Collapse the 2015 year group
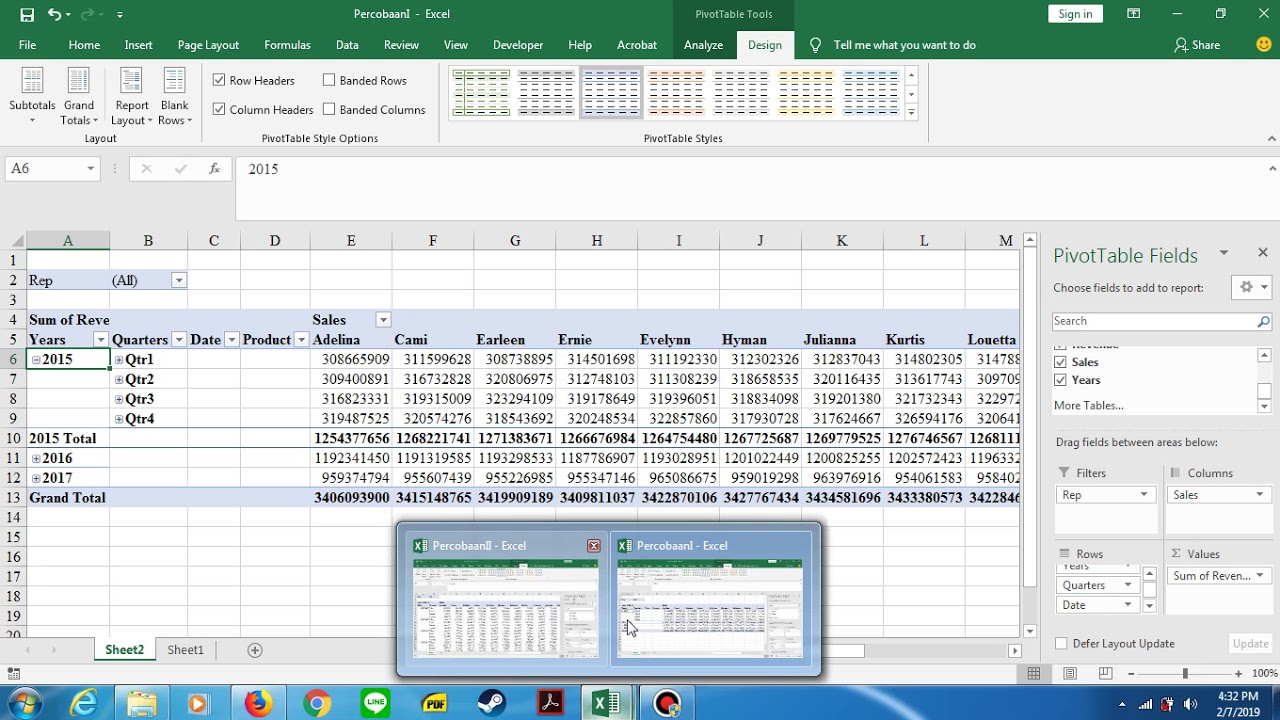Screen dimensions: 1280x720 (36, 360)
